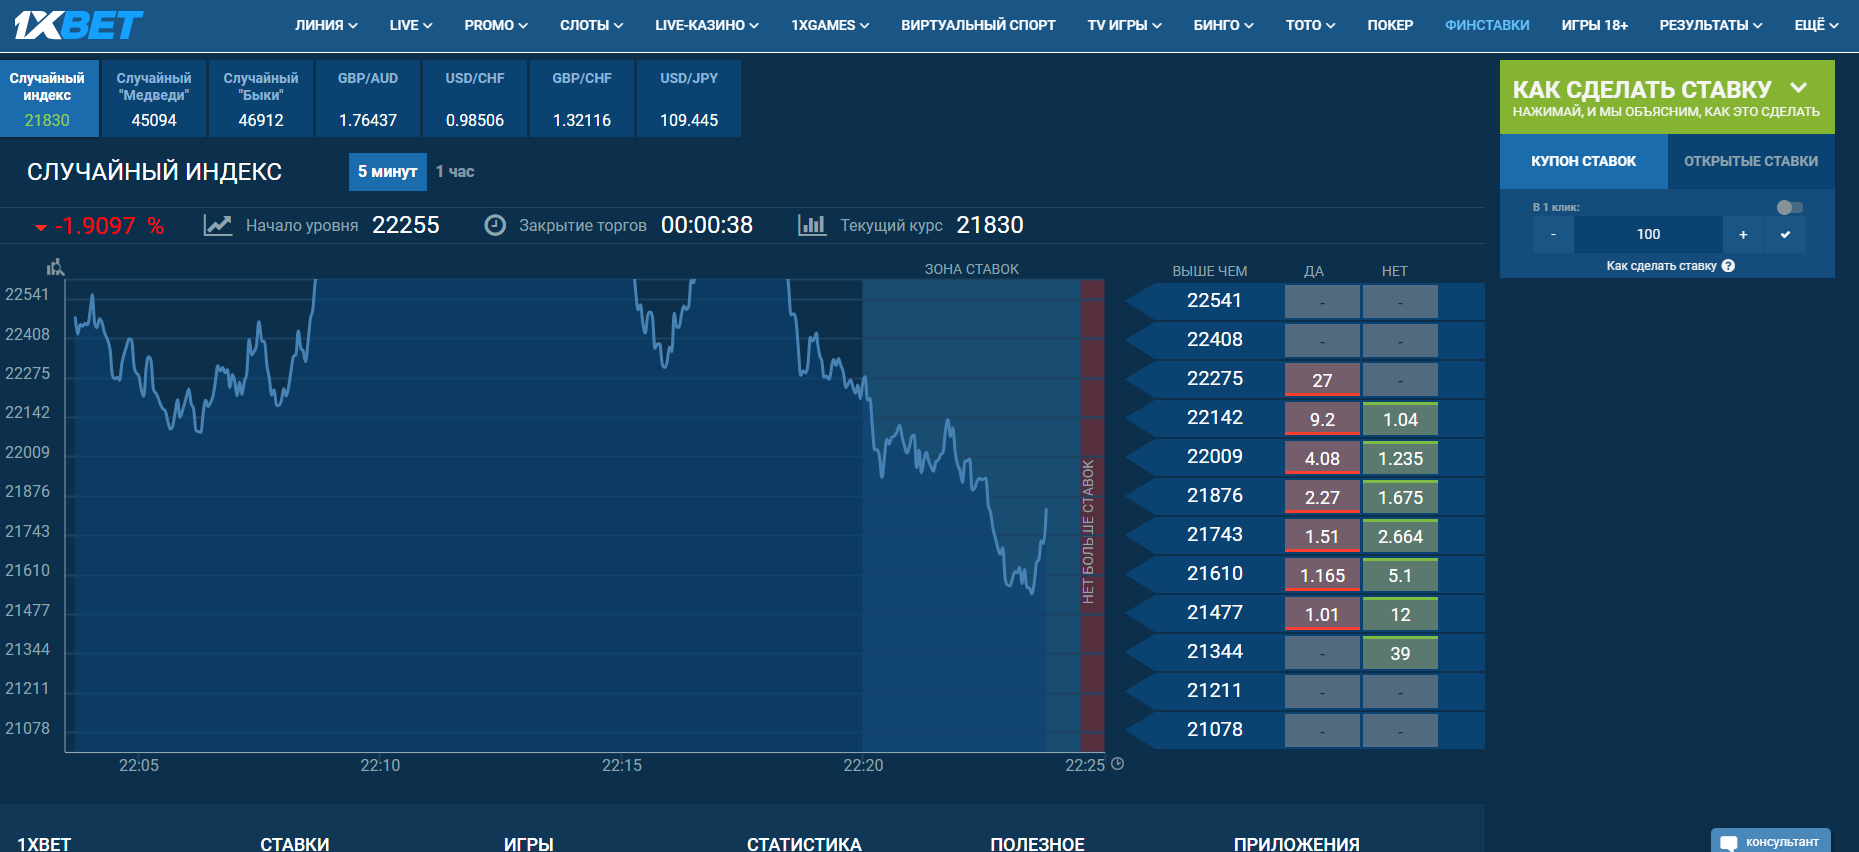1859x852 pixels.
Task: Click the question mark icon next to Как сделать ставку
Action: tap(1728, 266)
